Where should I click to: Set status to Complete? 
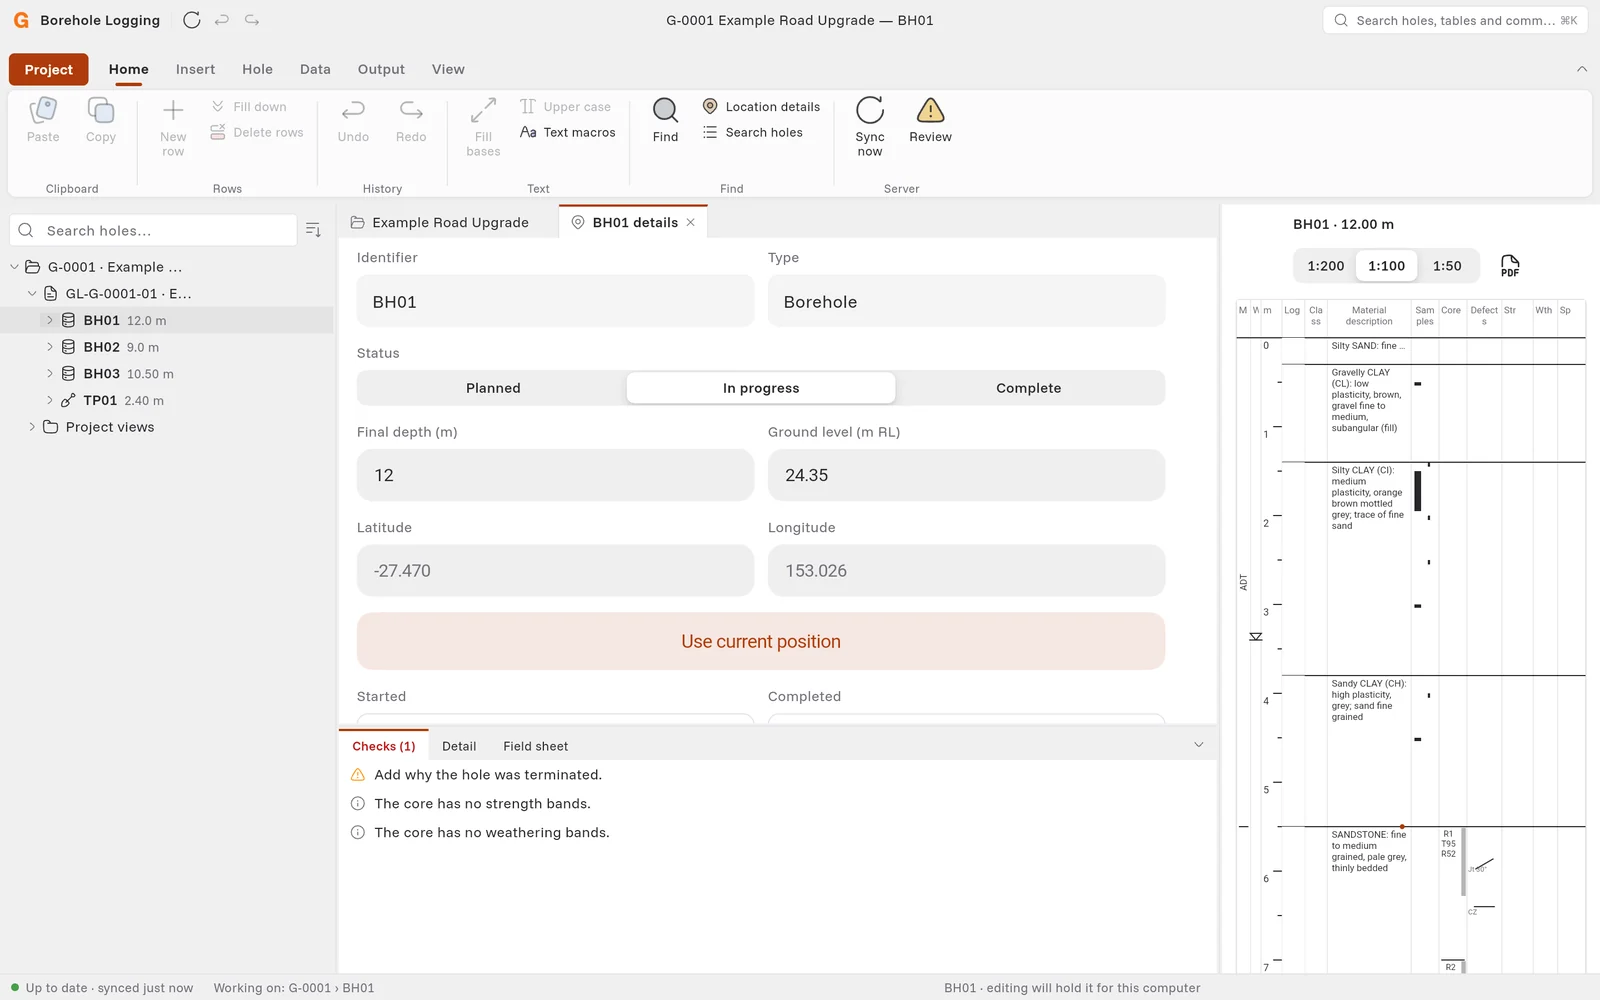[1029, 388]
